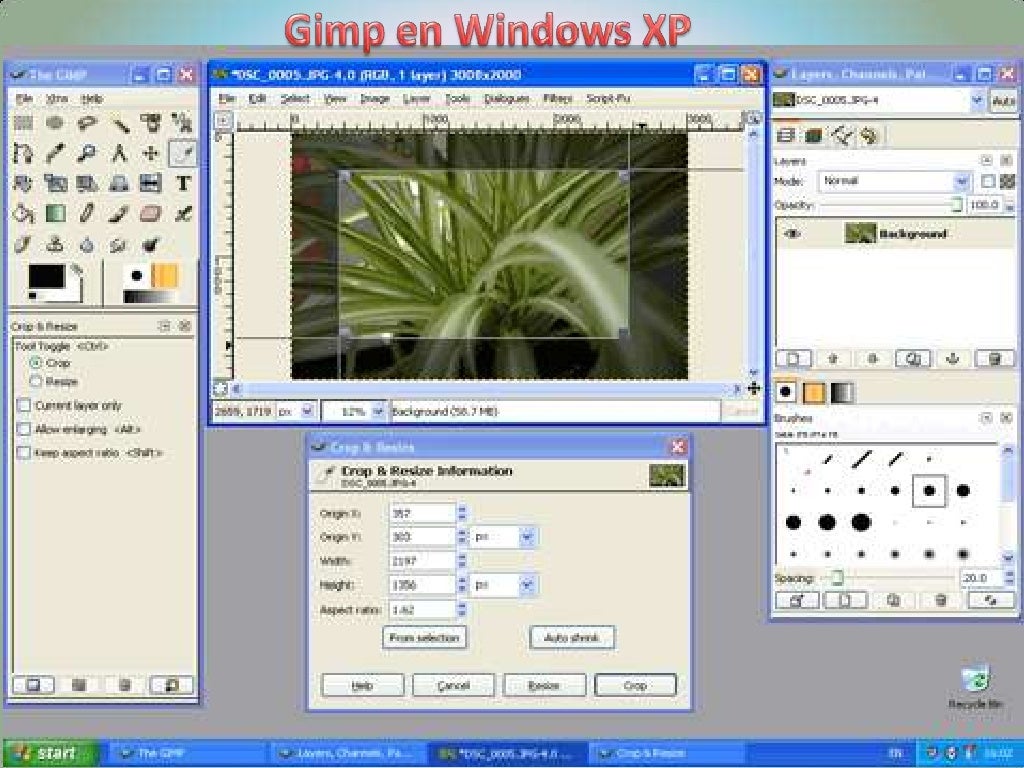Open the layer Mode Normal dropdown

click(x=894, y=181)
